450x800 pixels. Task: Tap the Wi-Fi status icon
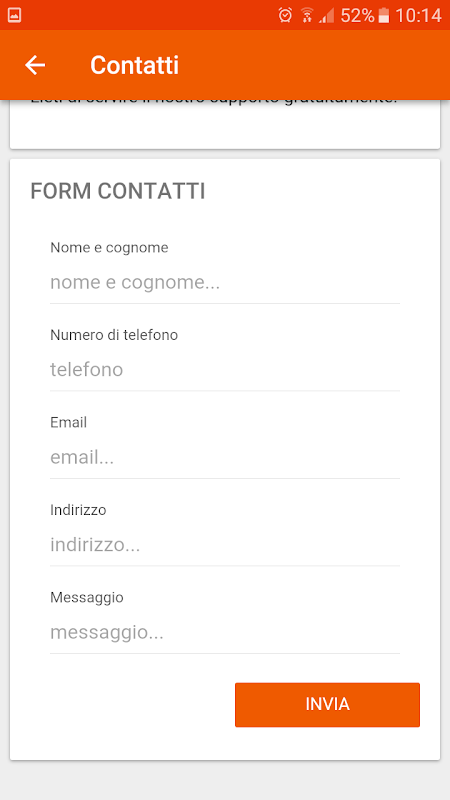point(307,15)
